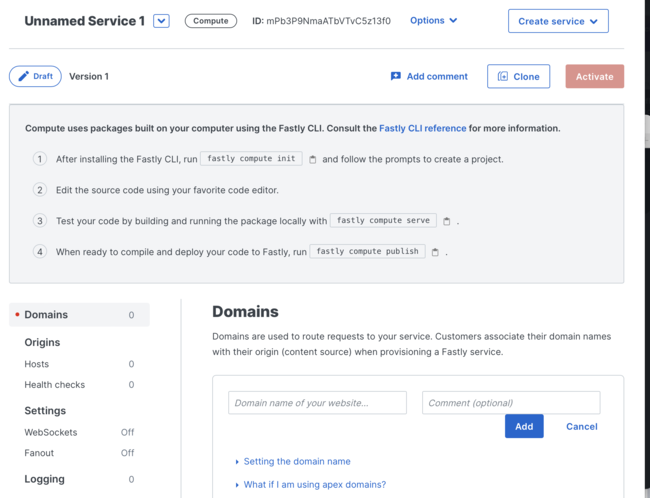The width and height of the screenshot is (650, 498).
Task: Open the Options menu
Action: coord(433,20)
